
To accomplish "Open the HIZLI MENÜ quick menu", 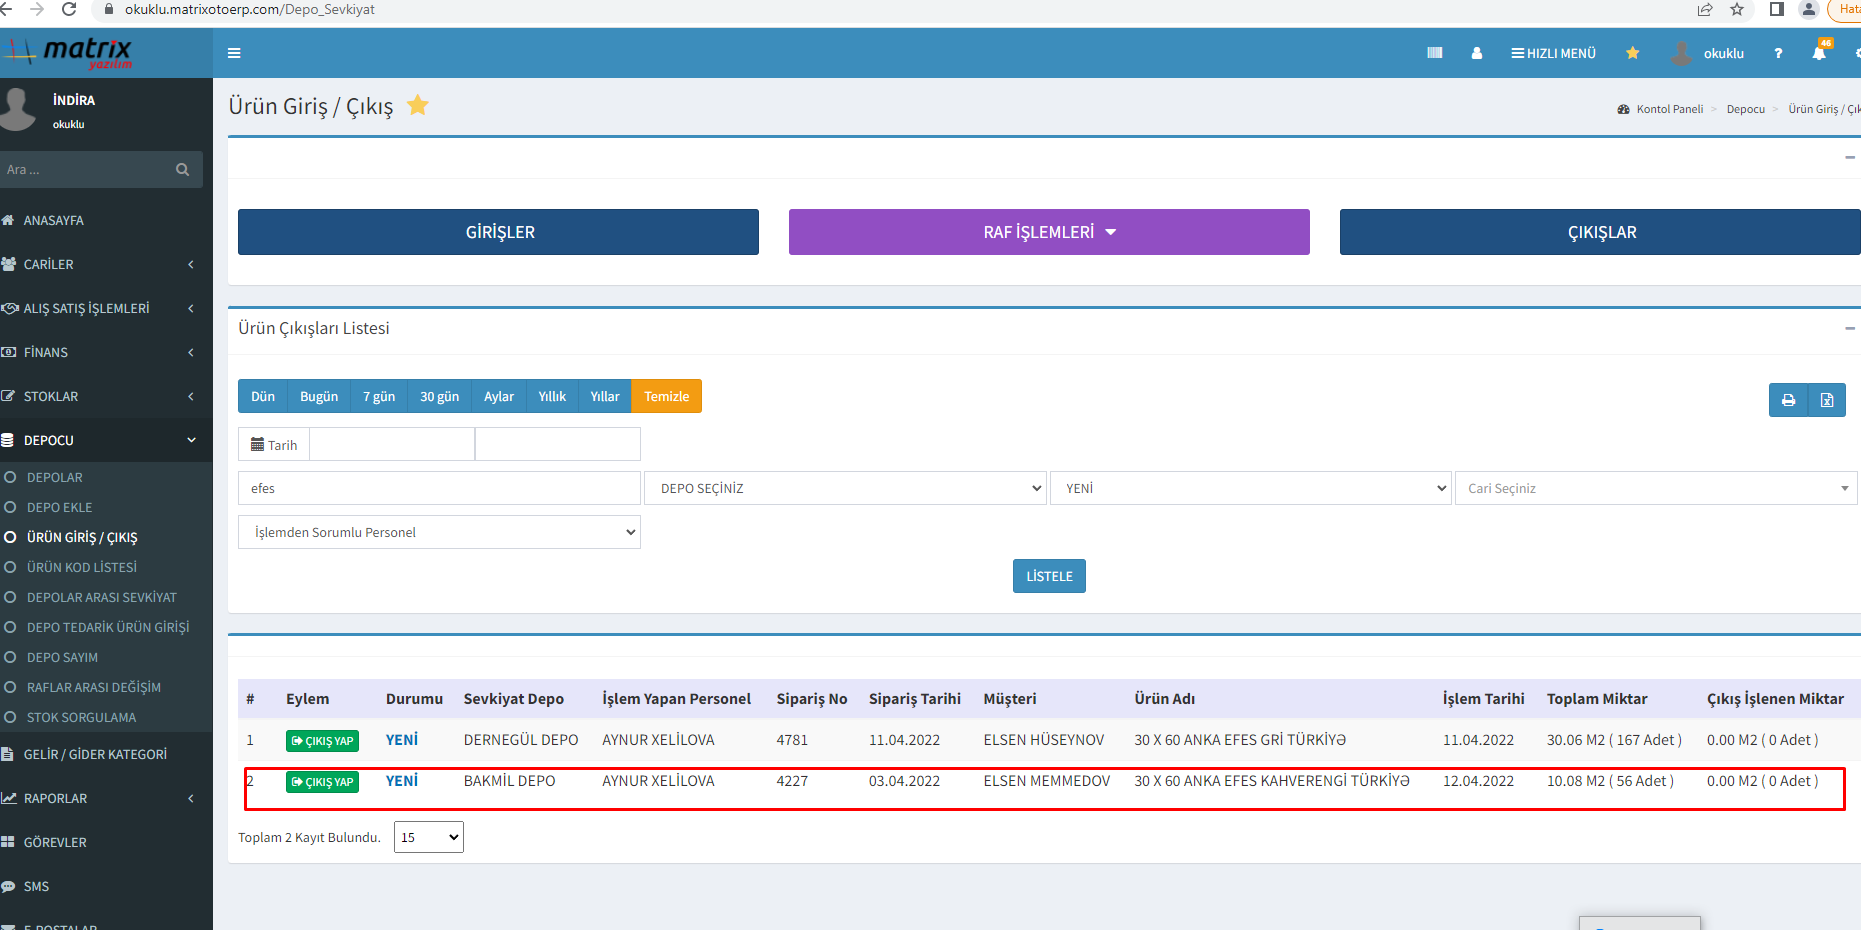I will point(1553,53).
